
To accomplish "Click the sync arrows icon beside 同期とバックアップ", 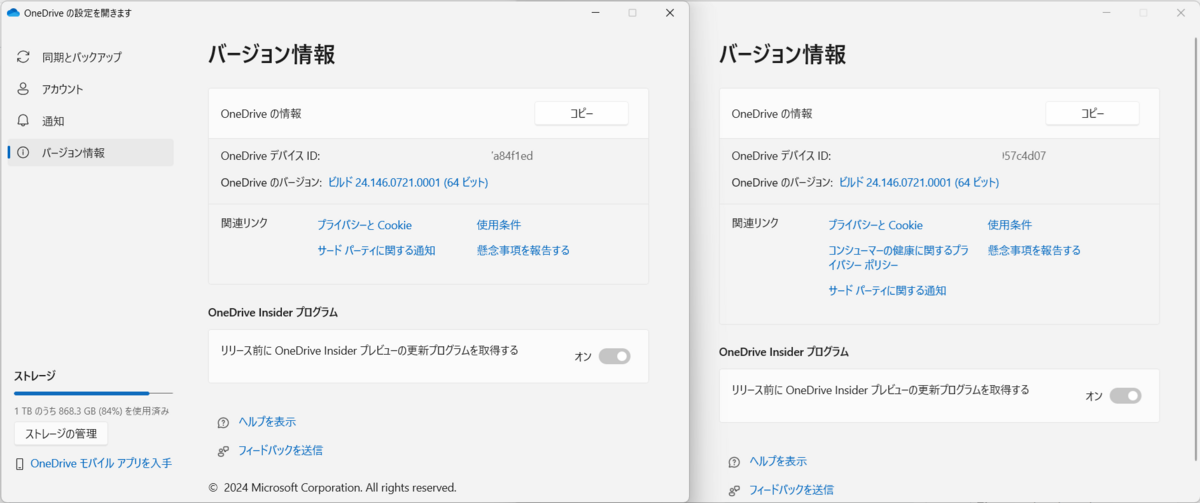I will 23,57.
